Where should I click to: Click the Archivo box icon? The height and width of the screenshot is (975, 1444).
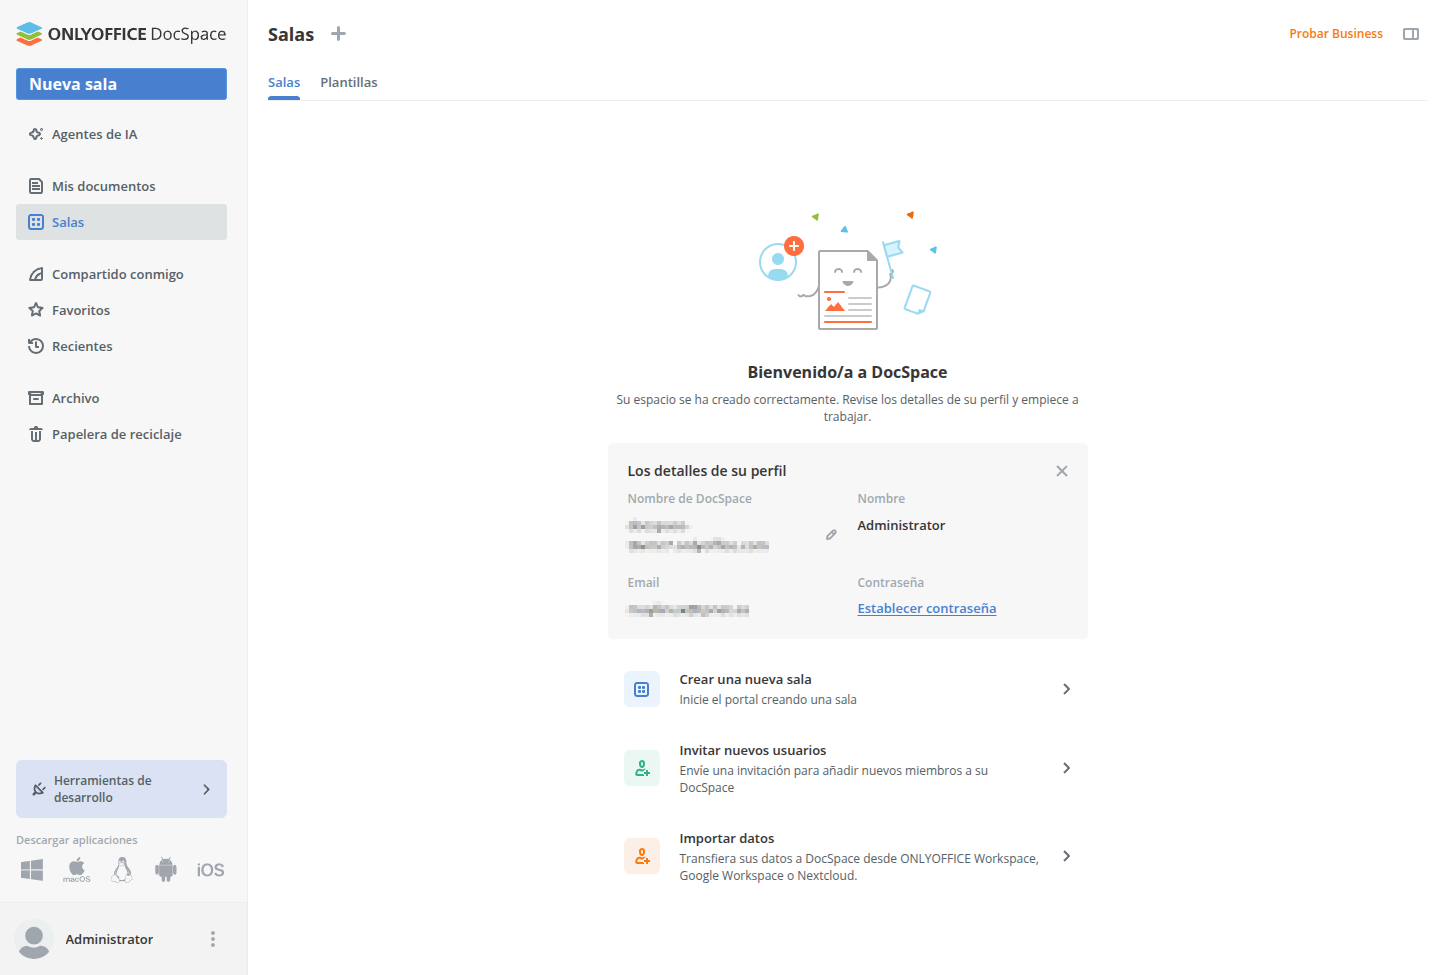tap(36, 398)
